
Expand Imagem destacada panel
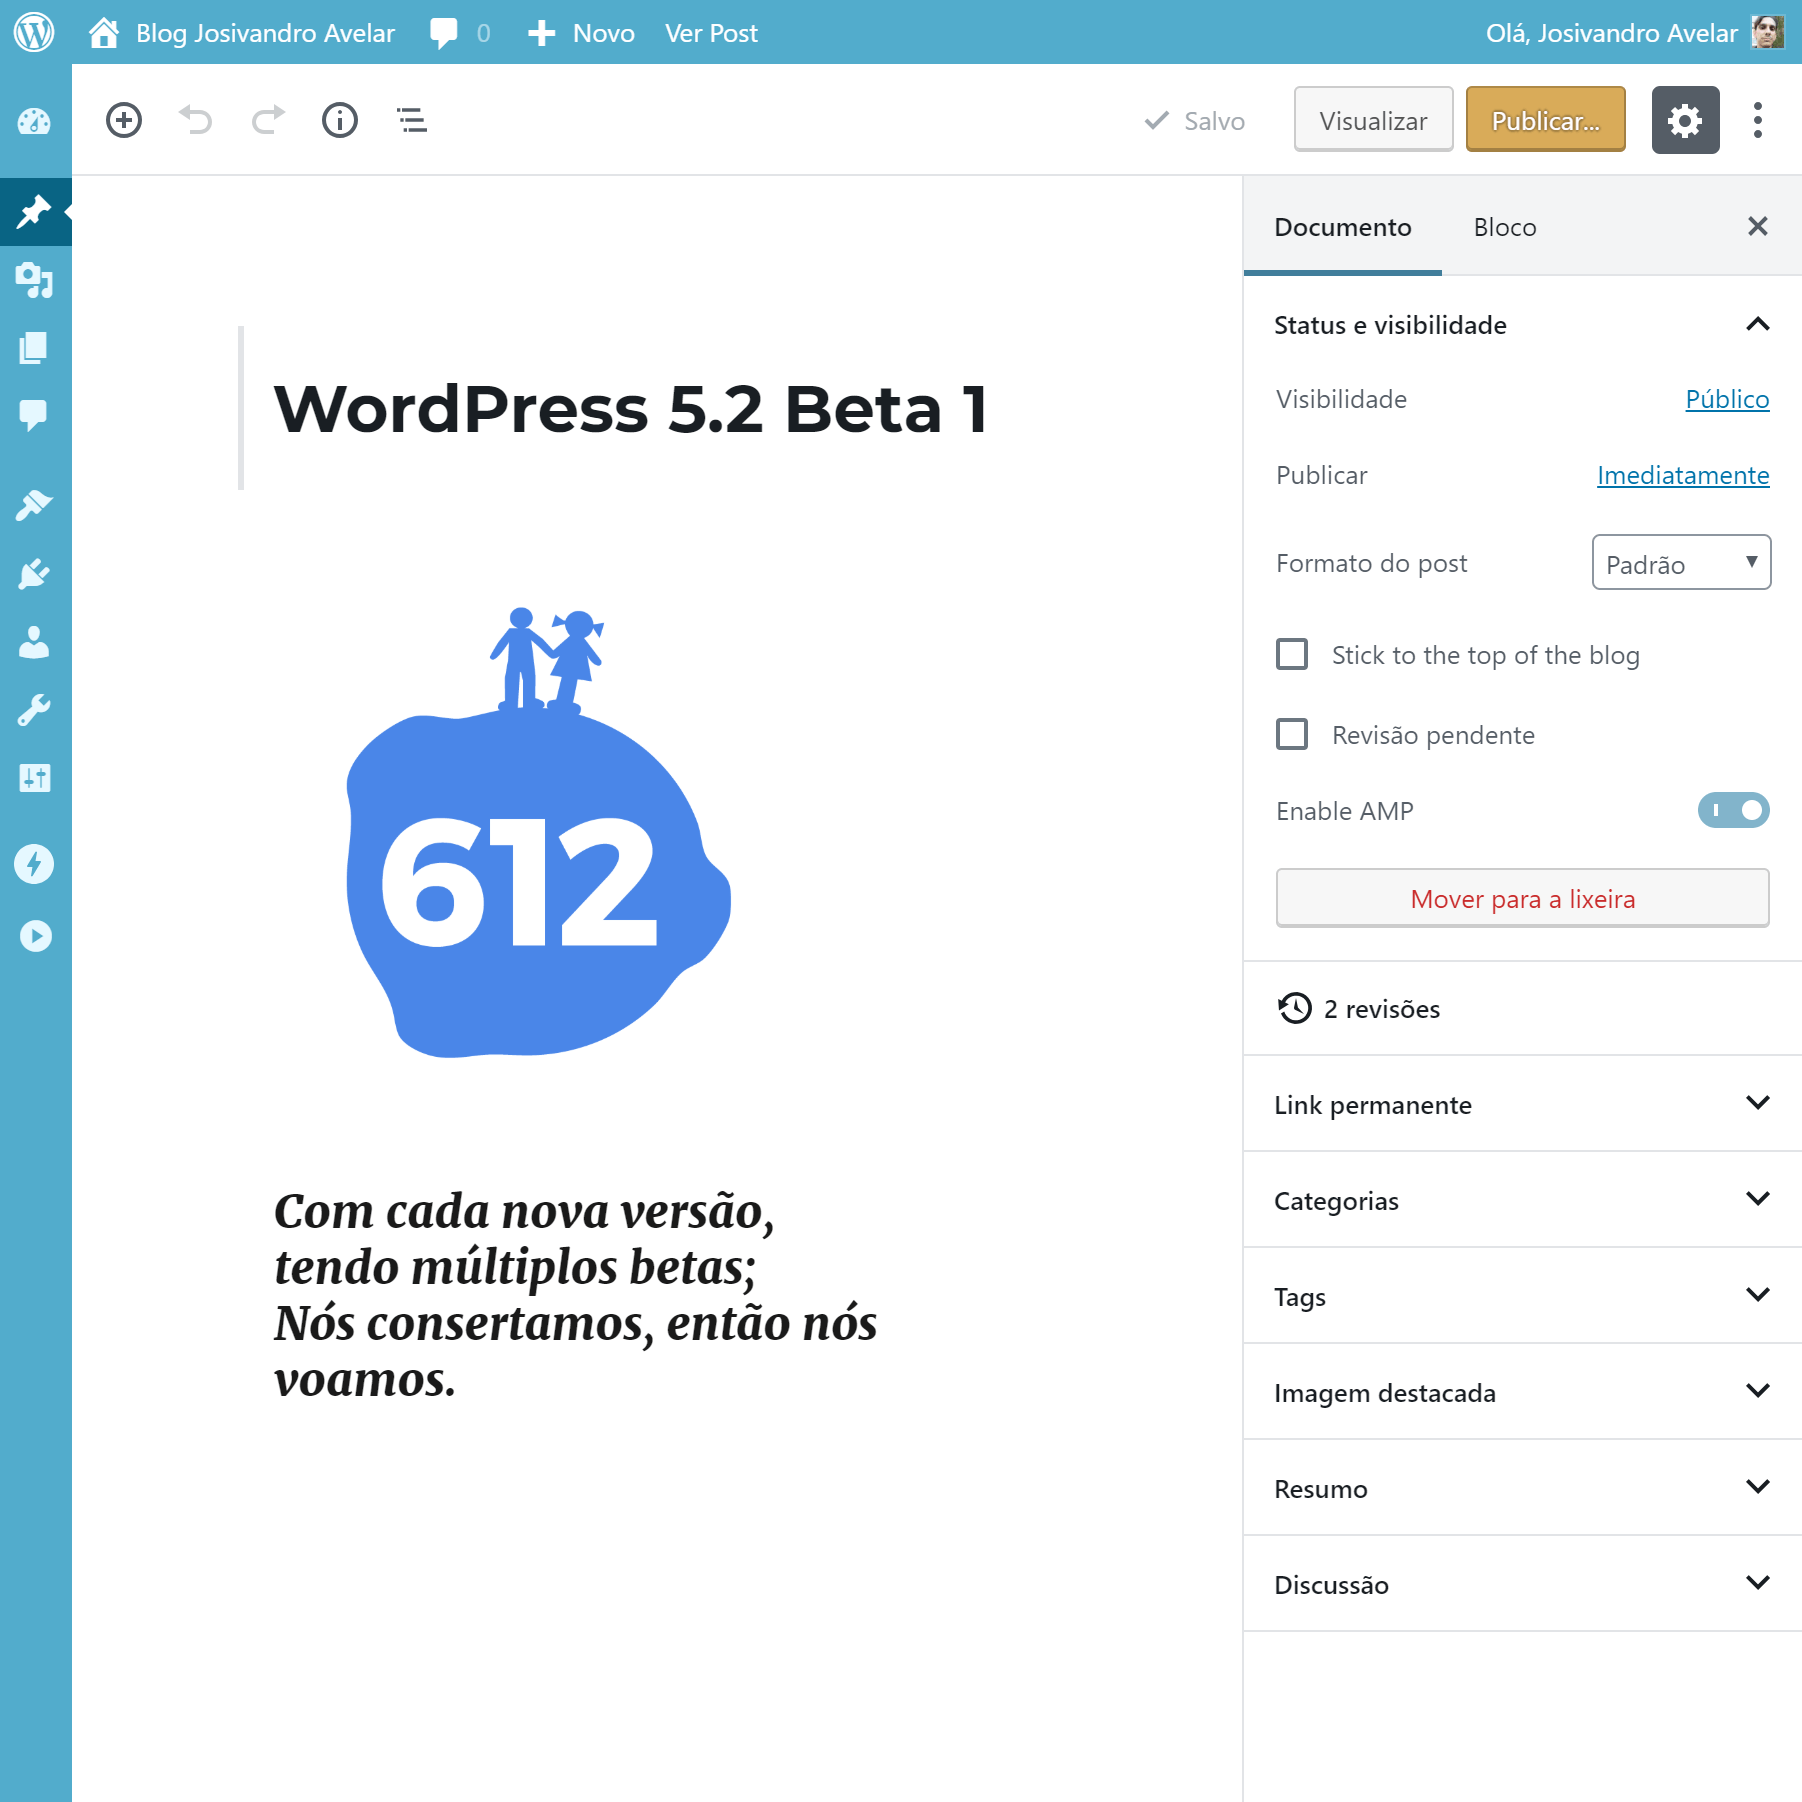click(x=1522, y=1392)
